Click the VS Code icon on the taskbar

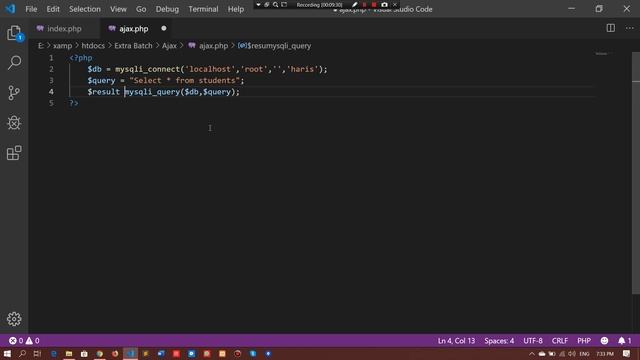pos(131,353)
